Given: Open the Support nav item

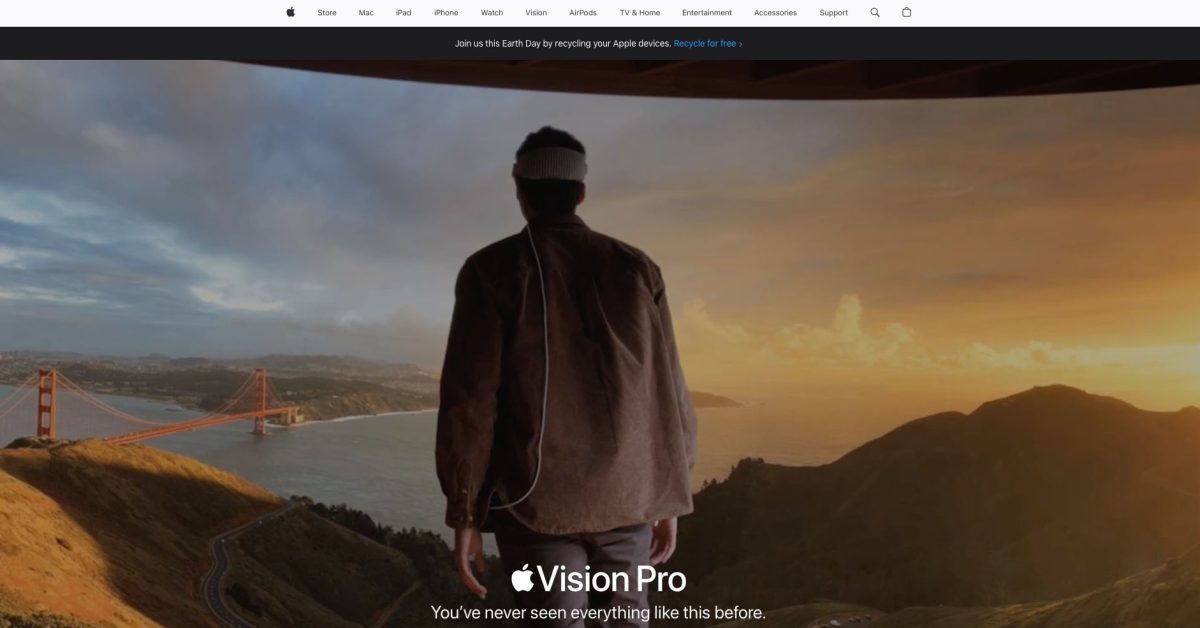Looking at the screenshot, I should tap(833, 13).
